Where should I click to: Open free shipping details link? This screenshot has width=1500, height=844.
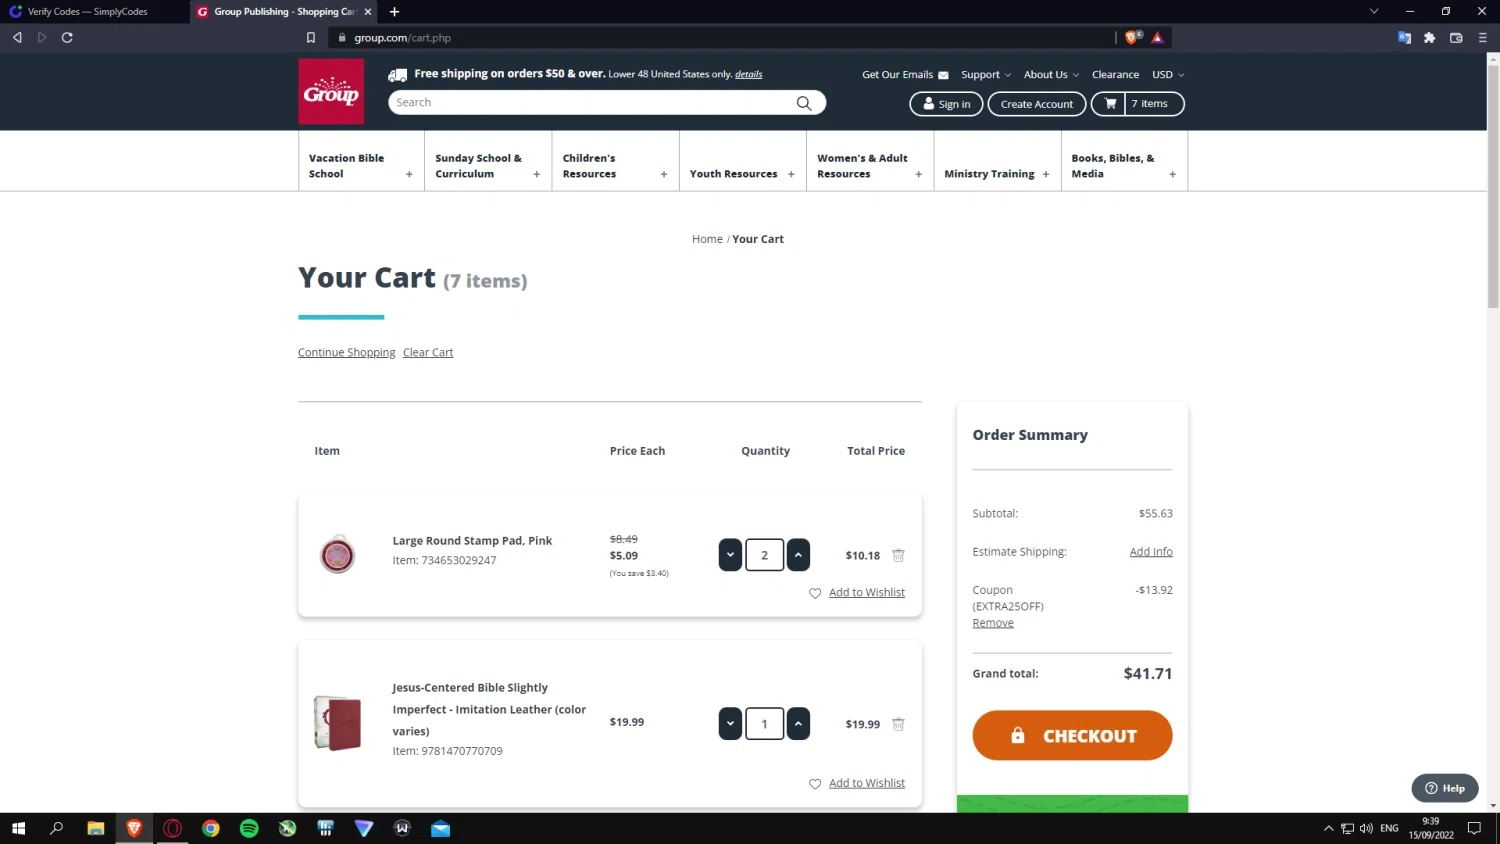[748, 75]
